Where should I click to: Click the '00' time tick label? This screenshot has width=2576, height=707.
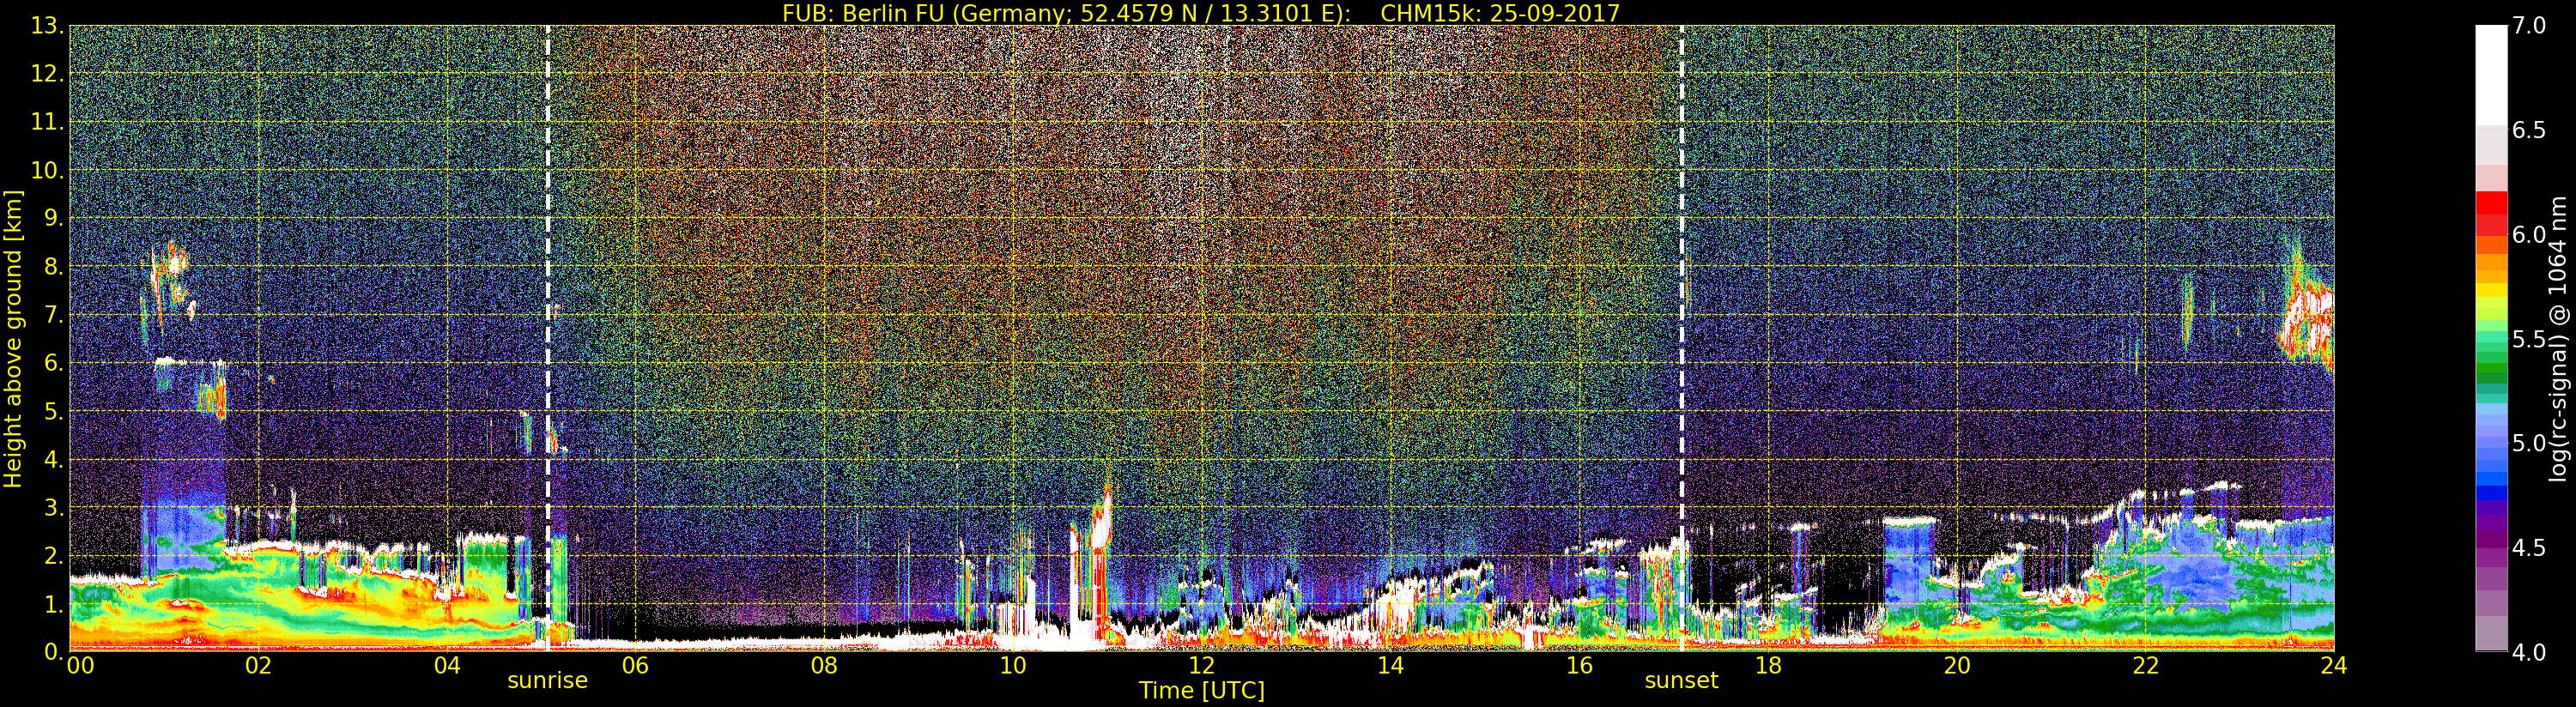pyautogui.click(x=80, y=666)
